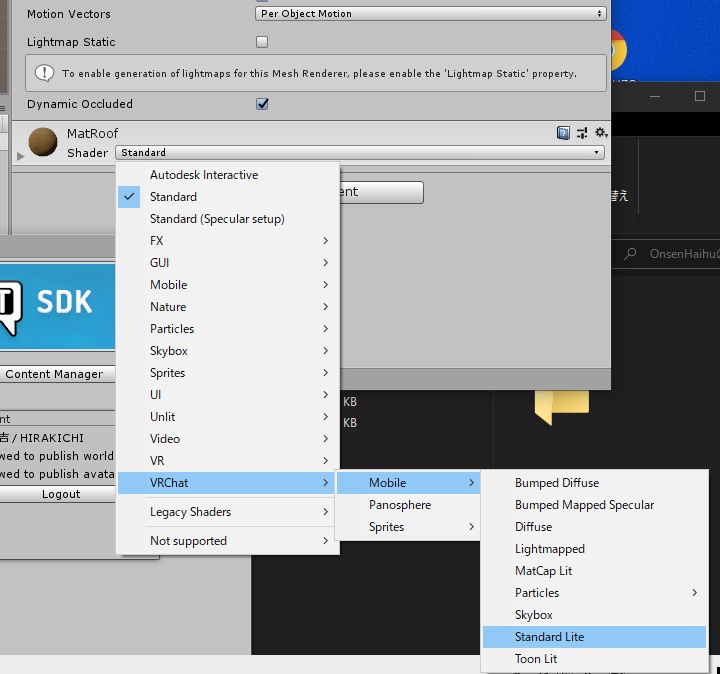This screenshot has width=720, height=674.
Task: Select the checked Standard shader entry
Action: [x=228, y=197]
